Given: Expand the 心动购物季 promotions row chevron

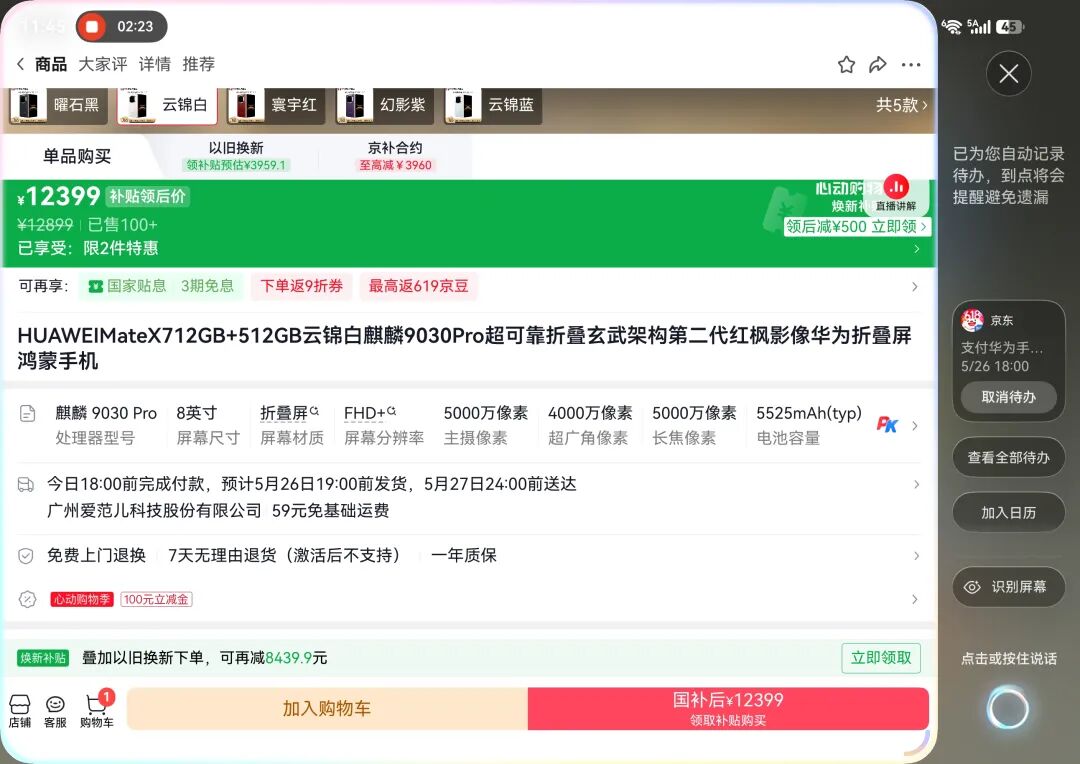Looking at the screenshot, I should [915, 599].
